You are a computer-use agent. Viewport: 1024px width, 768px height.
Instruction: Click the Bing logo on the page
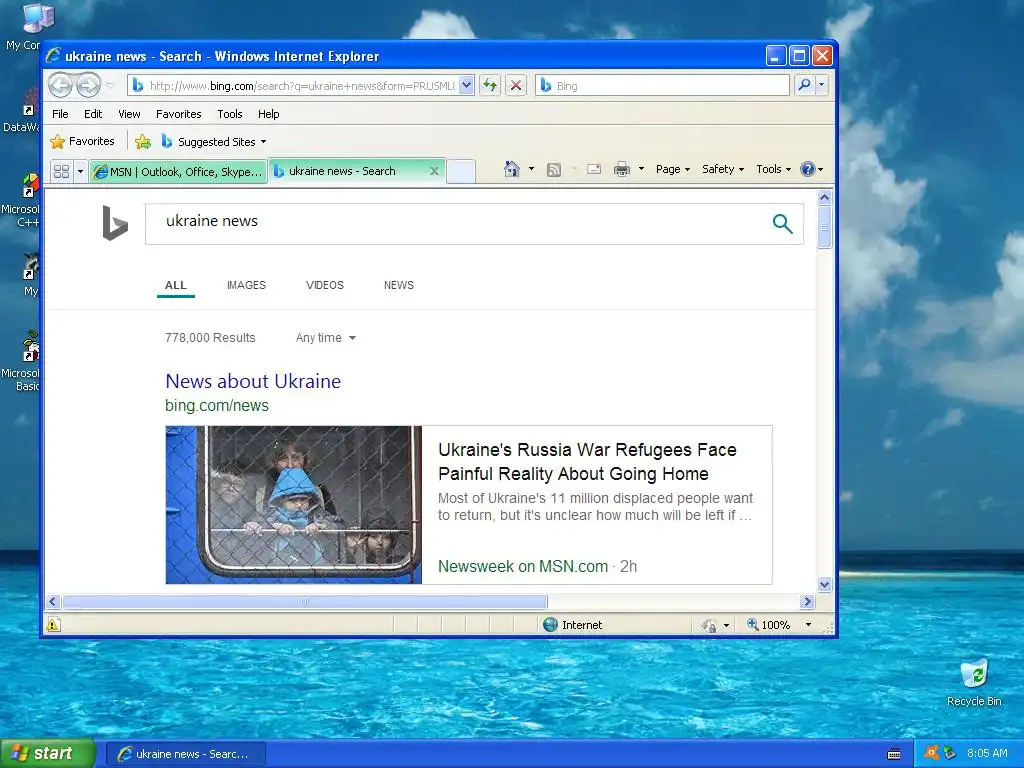[x=115, y=223]
